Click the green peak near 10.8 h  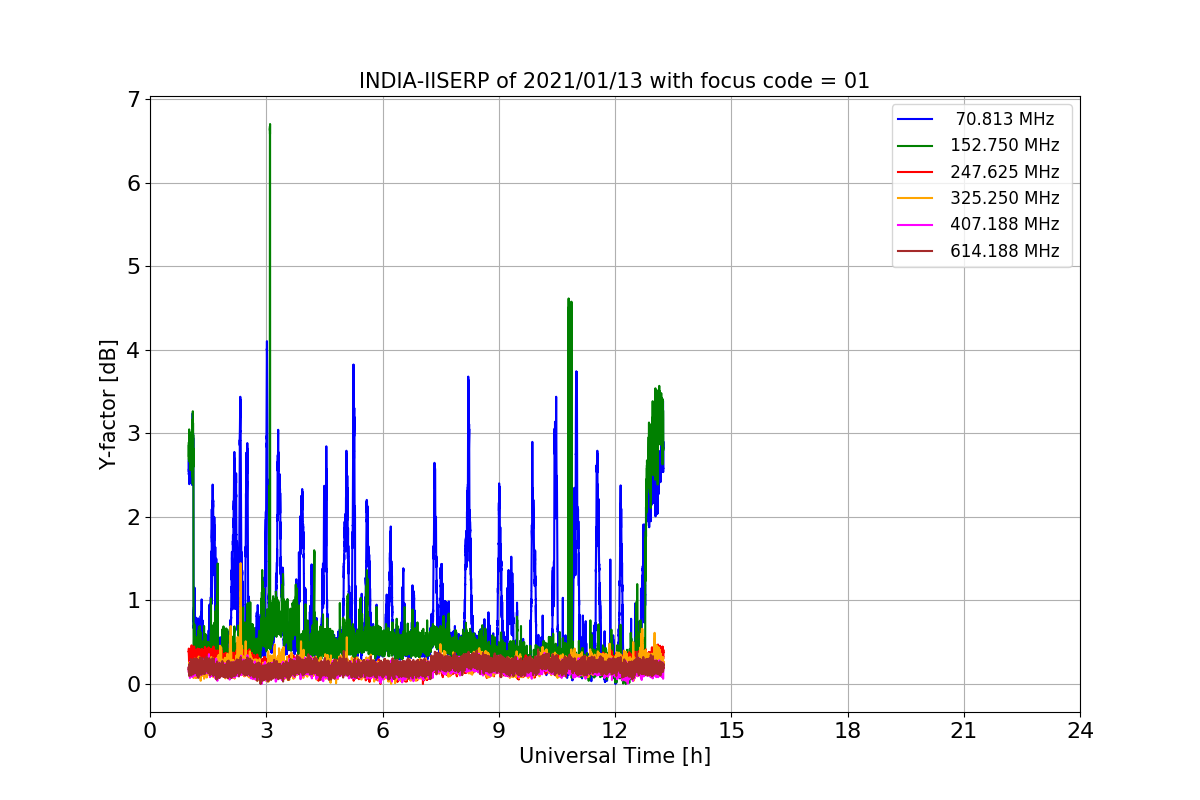point(569,300)
